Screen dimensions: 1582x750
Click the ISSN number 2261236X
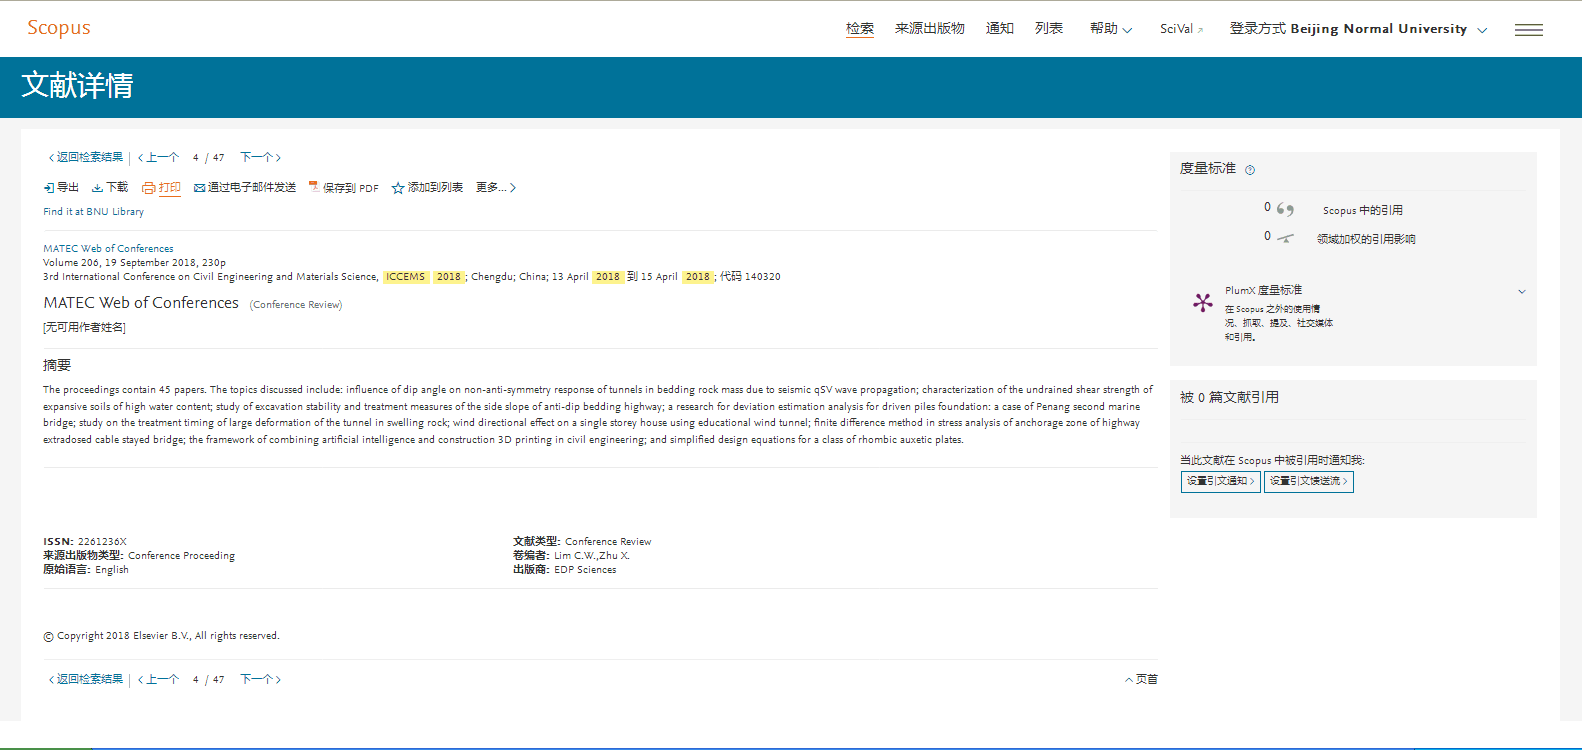point(102,542)
